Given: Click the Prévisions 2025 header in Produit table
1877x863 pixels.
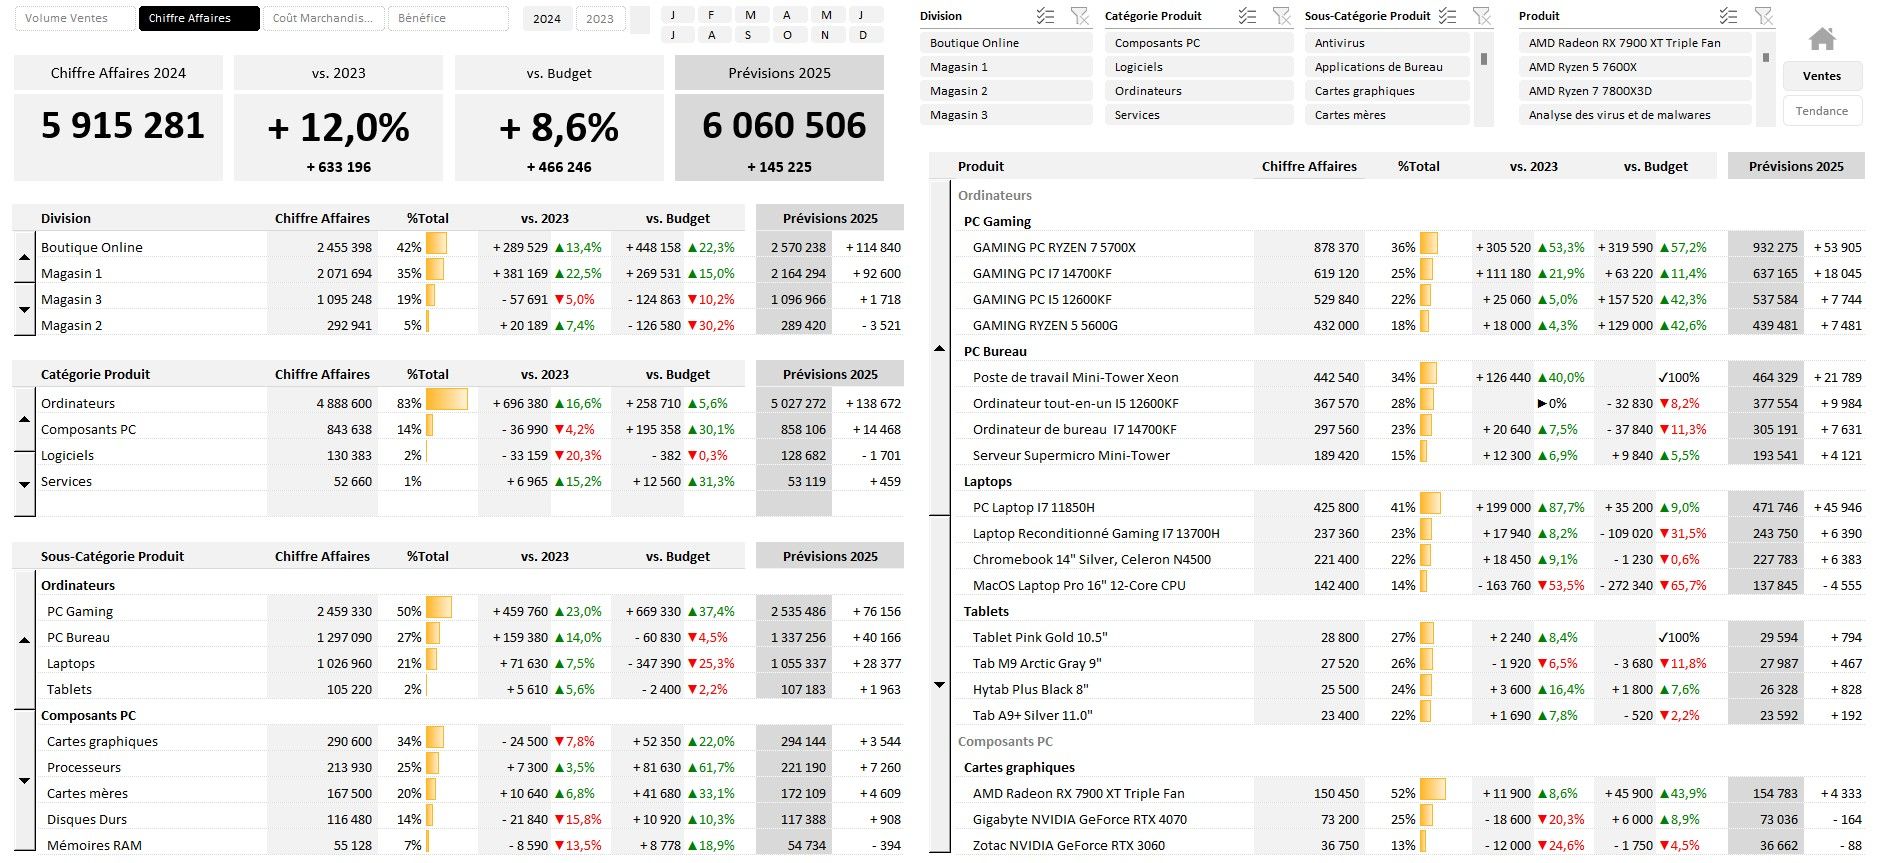Looking at the screenshot, I should click(x=1796, y=166).
